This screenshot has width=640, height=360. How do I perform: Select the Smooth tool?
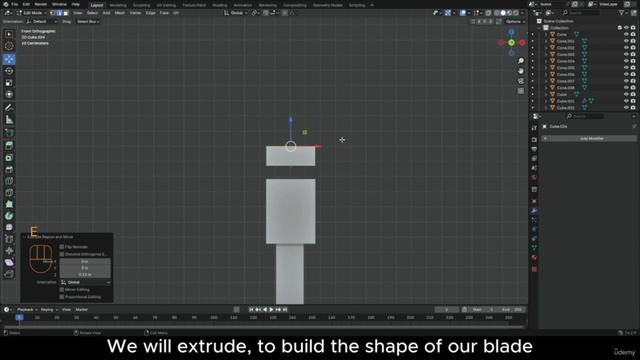(x=9, y=227)
